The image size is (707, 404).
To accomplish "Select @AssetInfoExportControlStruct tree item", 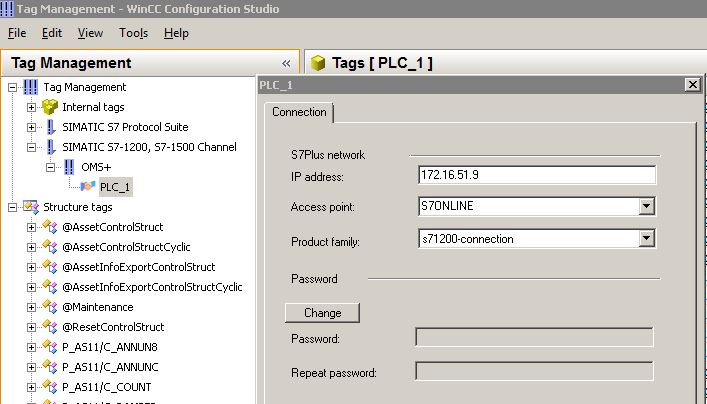I will click(x=139, y=267).
